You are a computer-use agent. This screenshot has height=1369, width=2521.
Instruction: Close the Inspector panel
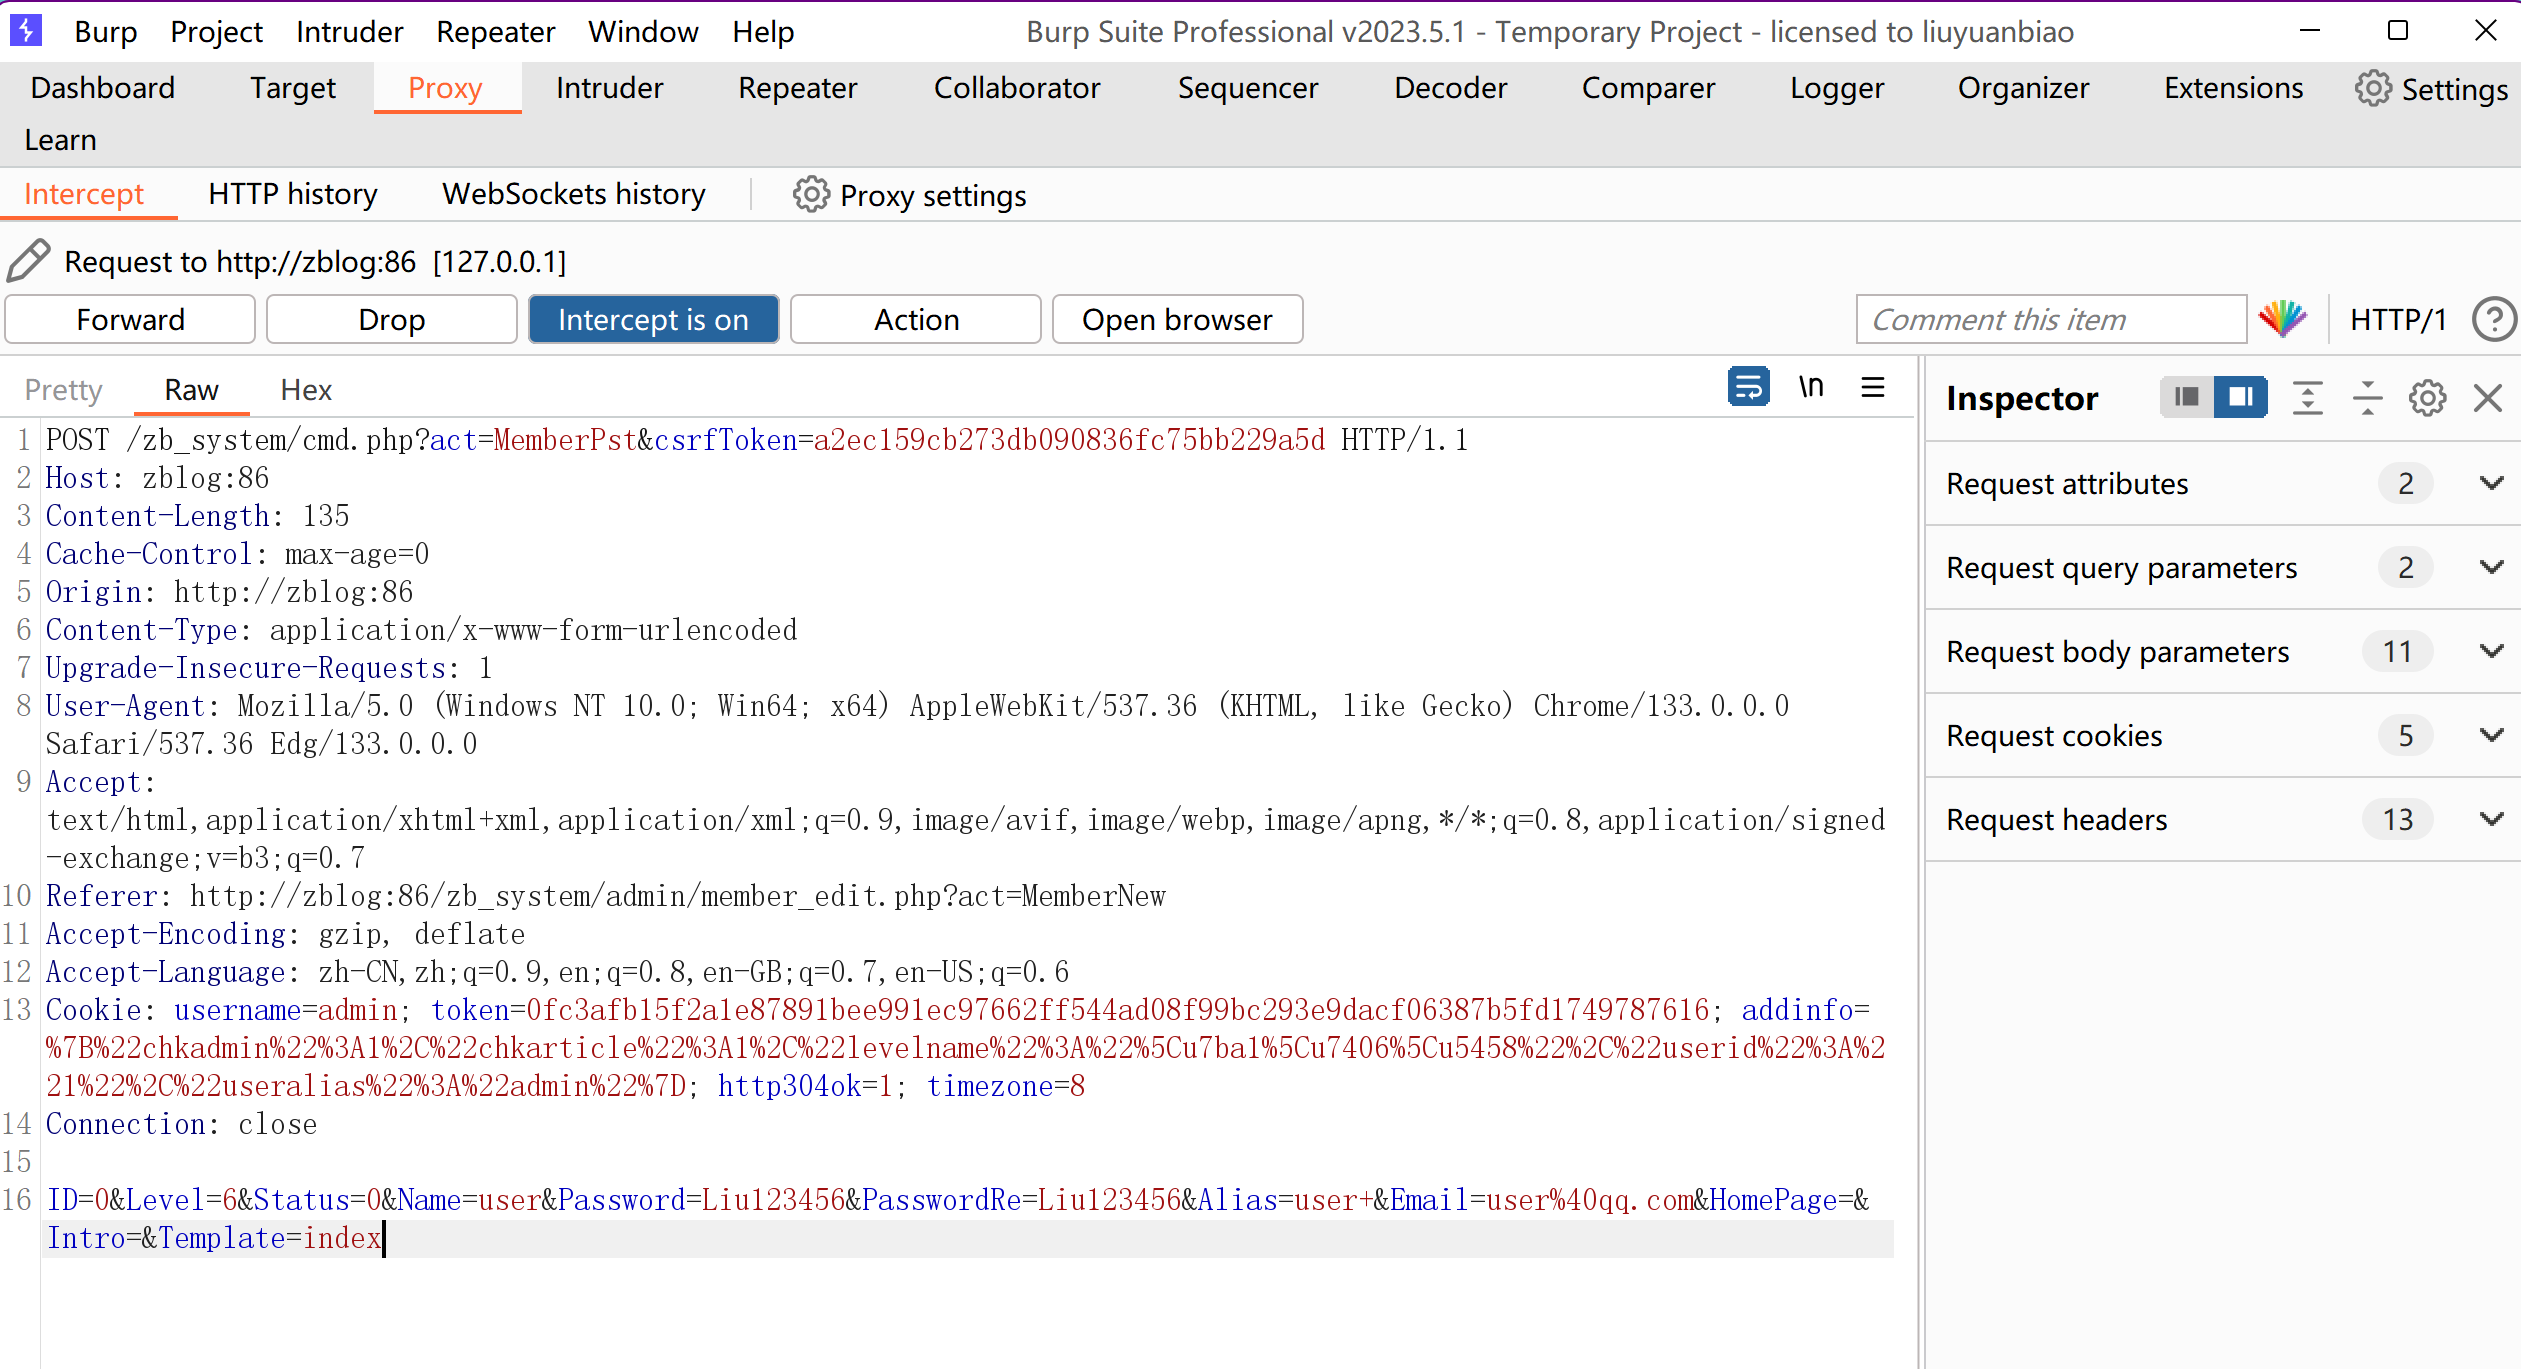(x=2487, y=398)
